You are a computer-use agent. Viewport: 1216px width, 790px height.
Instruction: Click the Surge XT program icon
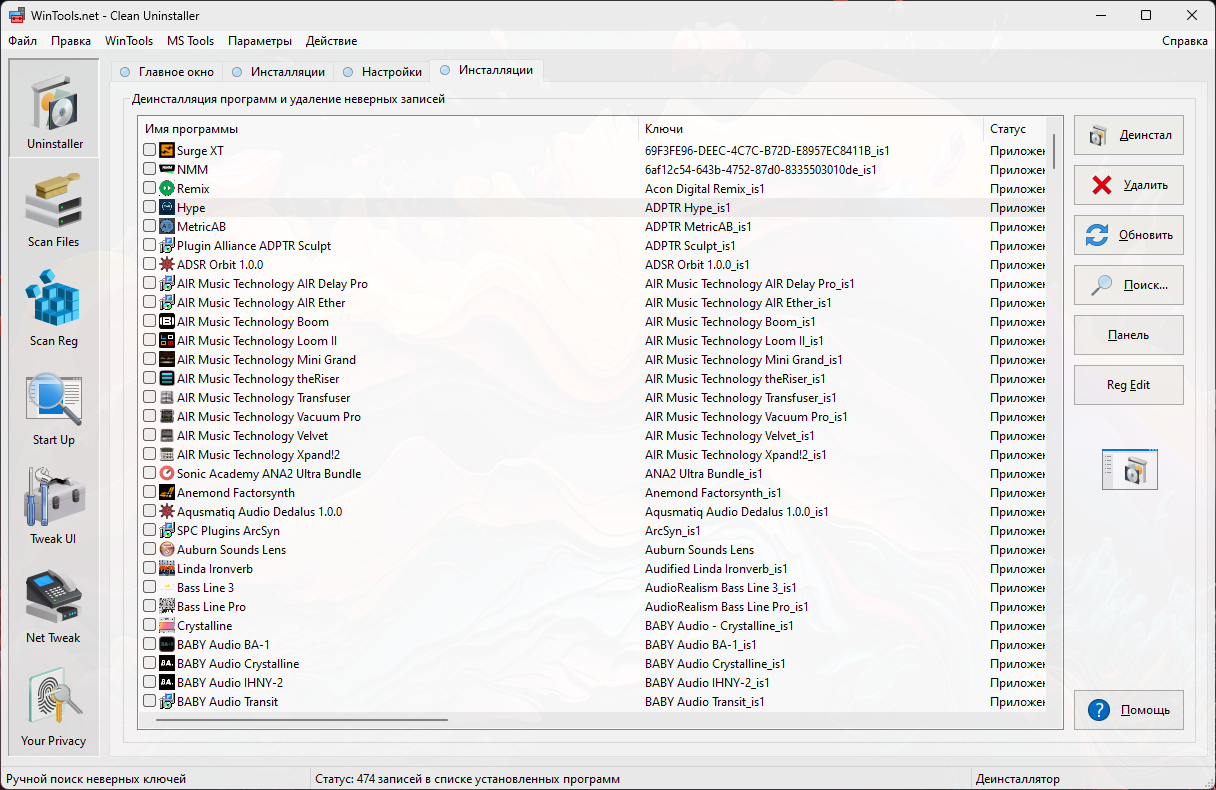pyautogui.click(x=167, y=150)
